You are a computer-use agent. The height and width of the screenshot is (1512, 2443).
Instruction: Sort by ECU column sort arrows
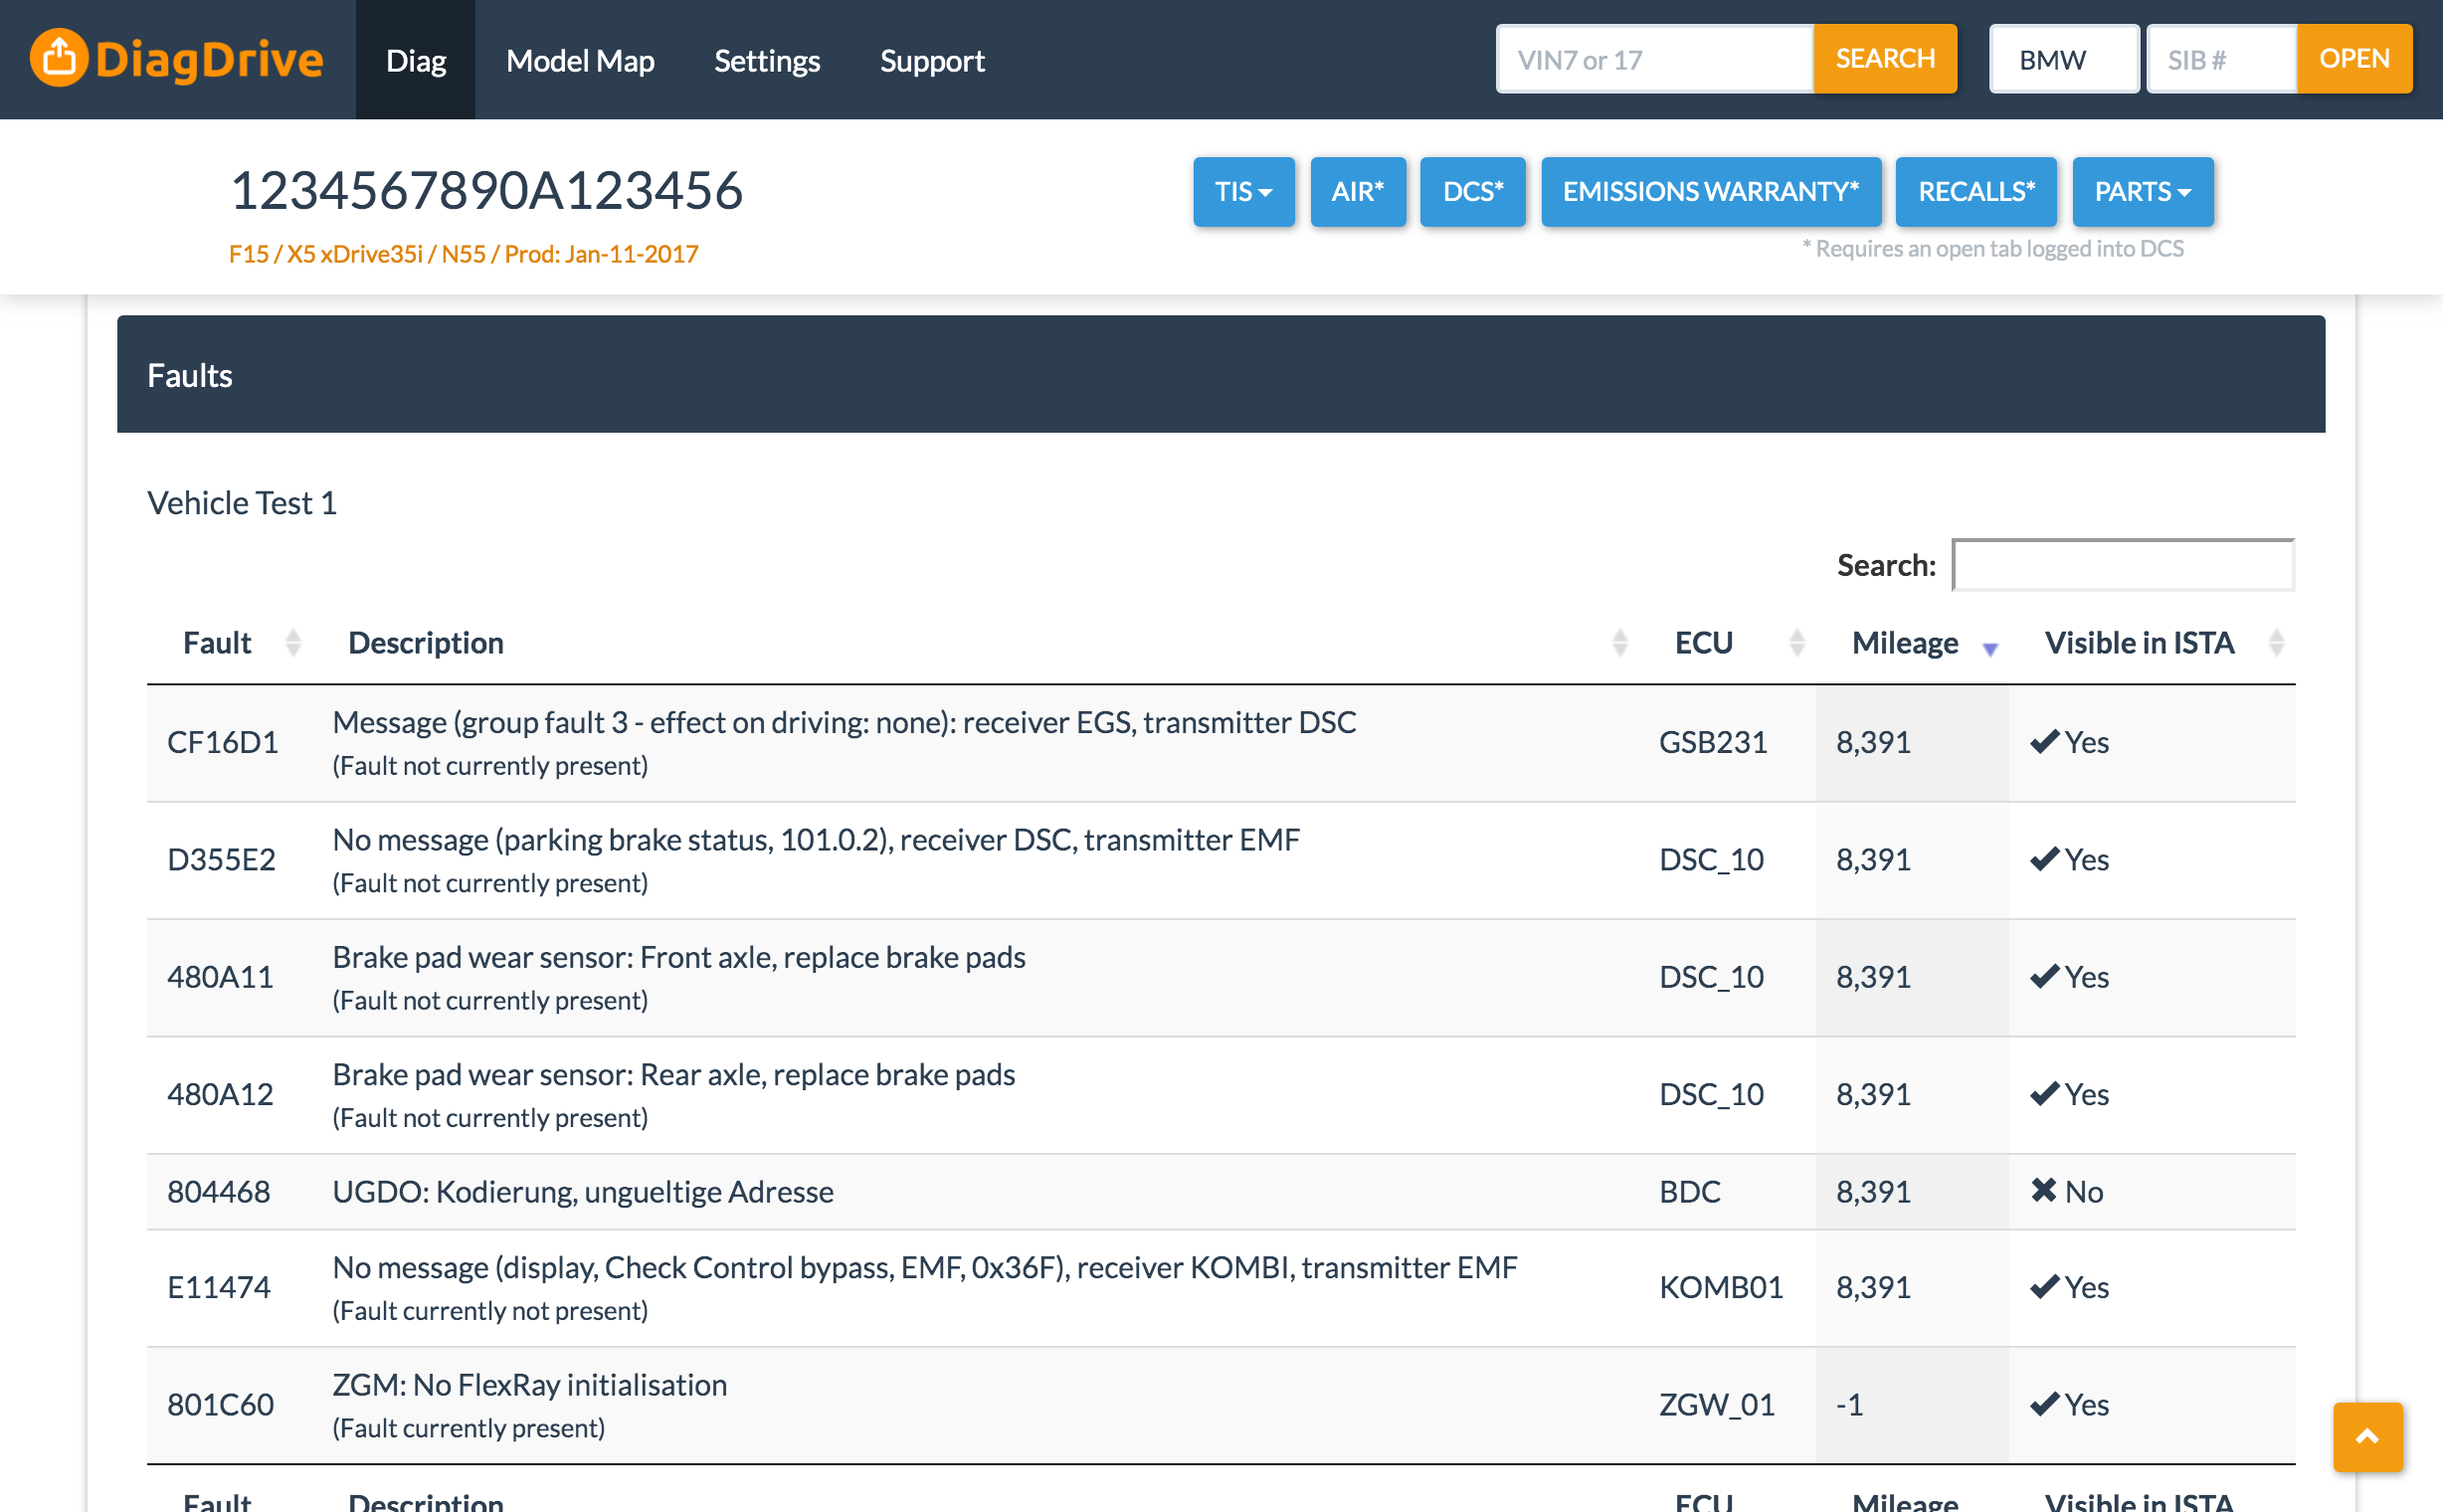coord(1796,642)
